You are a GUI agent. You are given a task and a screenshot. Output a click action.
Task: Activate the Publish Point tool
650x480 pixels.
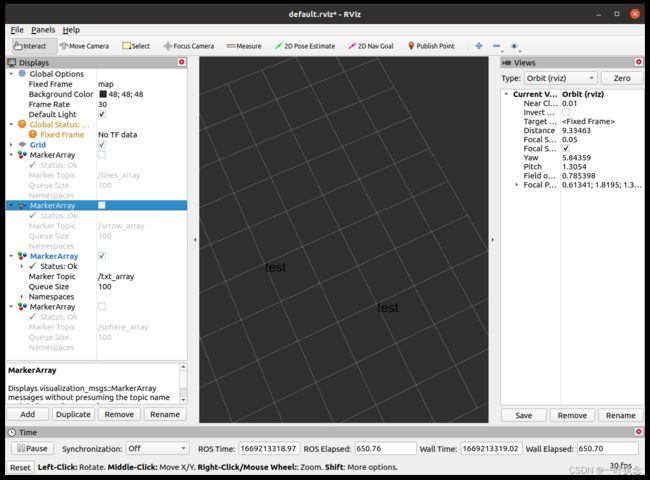(431, 46)
